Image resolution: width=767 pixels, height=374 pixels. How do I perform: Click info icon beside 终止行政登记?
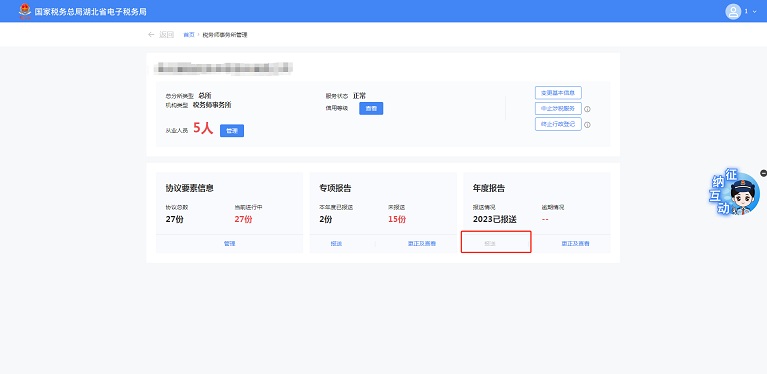coord(587,125)
